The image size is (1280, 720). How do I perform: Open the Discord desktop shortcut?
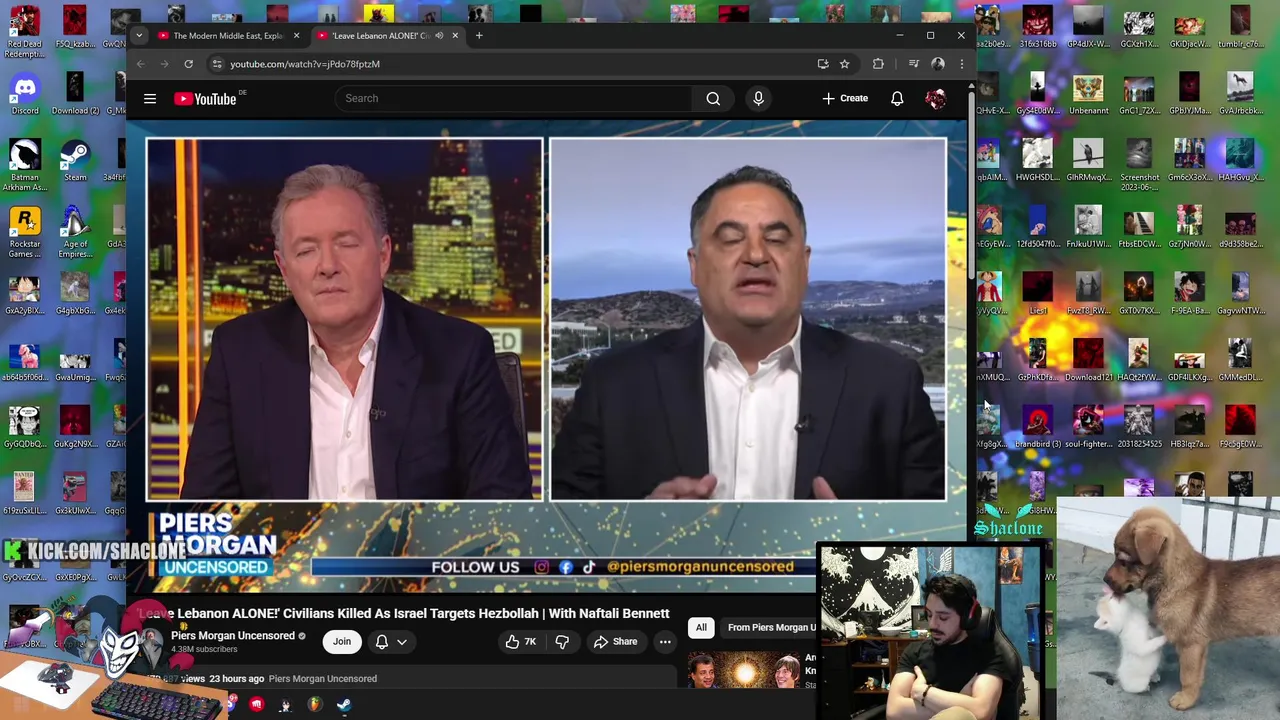[24, 95]
